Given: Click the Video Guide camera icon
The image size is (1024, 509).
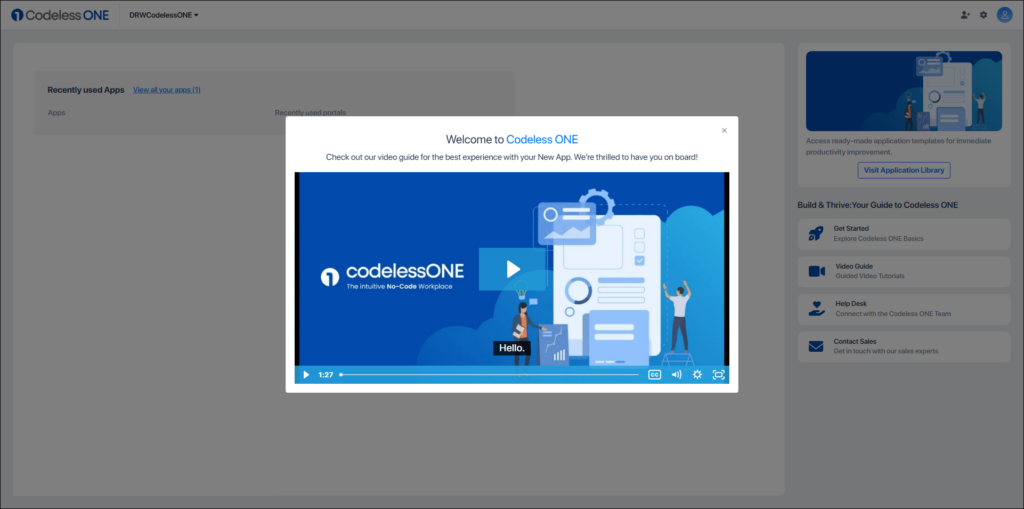Looking at the screenshot, I should (816, 271).
